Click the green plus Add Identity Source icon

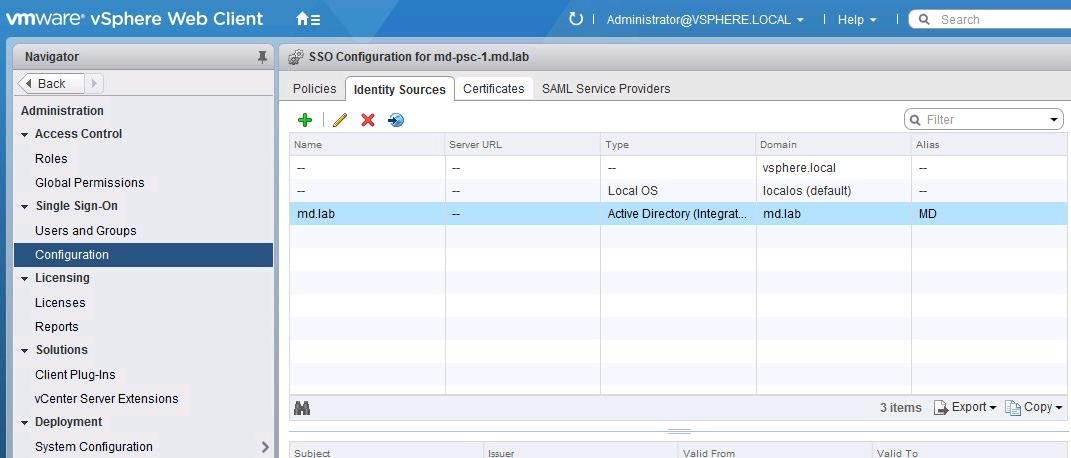(305, 120)
